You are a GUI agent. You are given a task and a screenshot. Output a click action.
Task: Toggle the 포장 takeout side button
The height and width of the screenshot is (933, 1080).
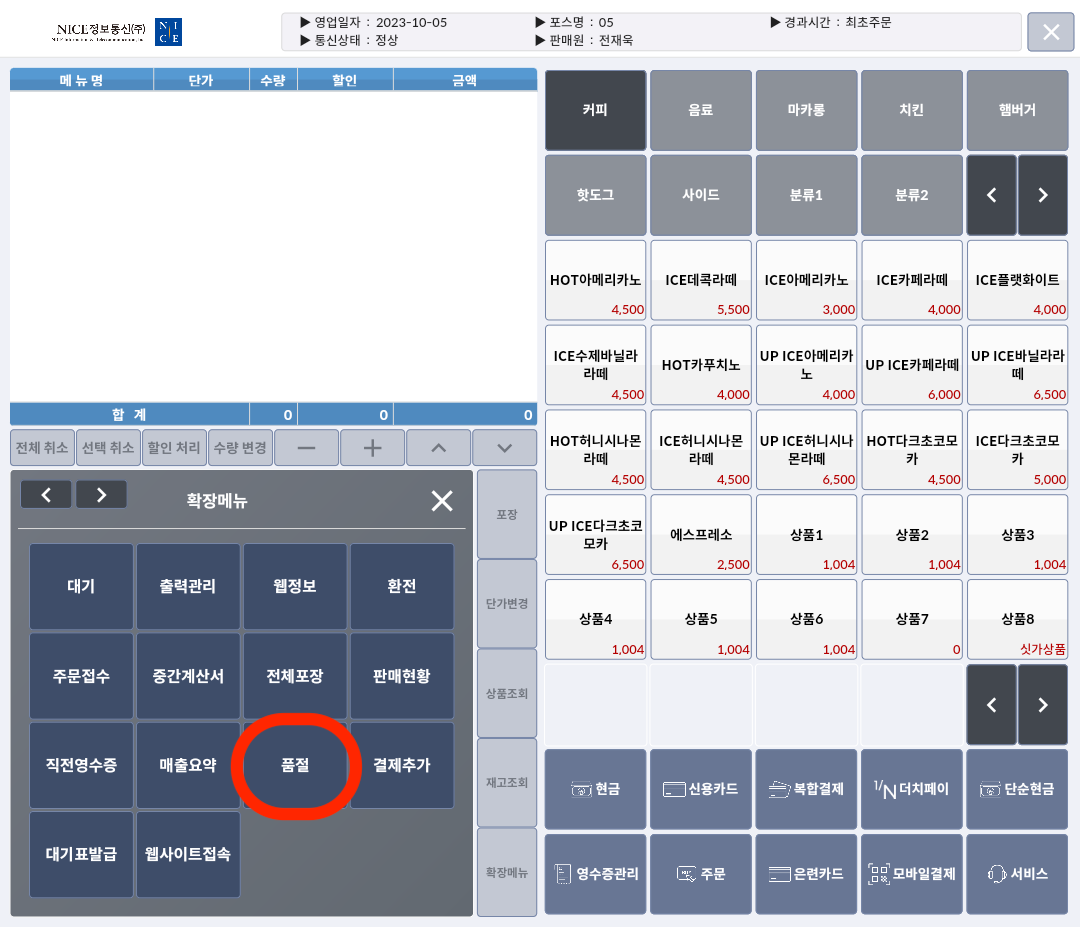[x=507, y=514]
